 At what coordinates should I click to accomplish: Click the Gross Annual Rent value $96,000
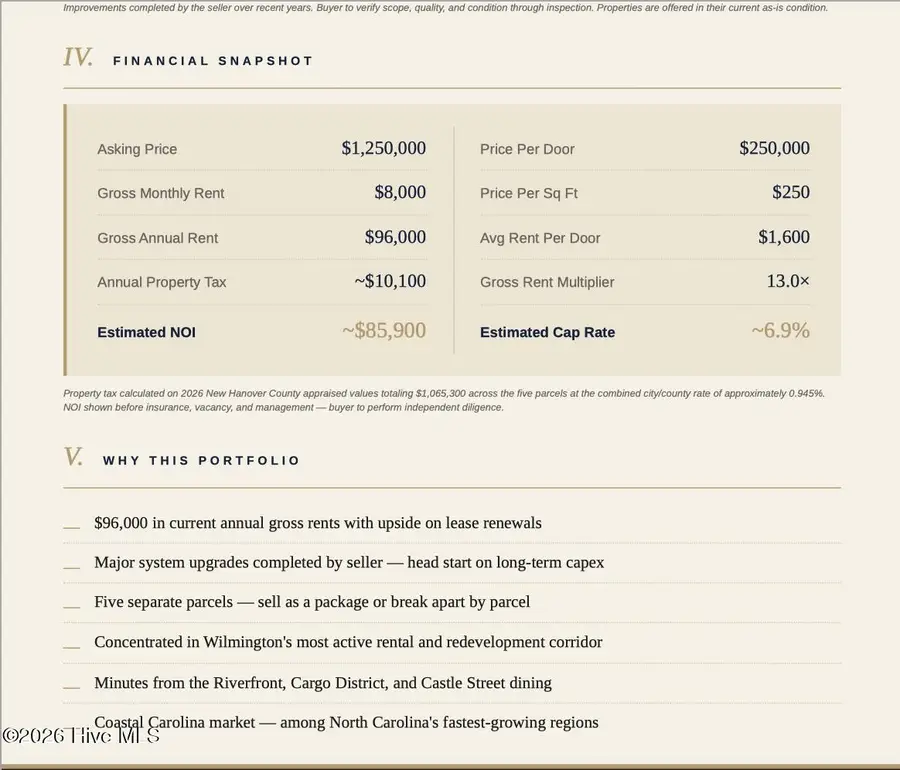(395, 237)
